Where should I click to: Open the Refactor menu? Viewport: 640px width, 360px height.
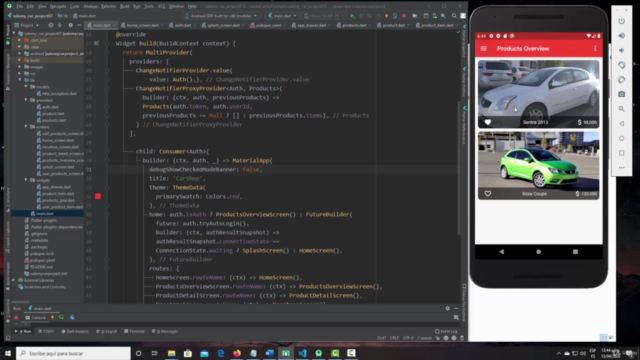[109, 6]
